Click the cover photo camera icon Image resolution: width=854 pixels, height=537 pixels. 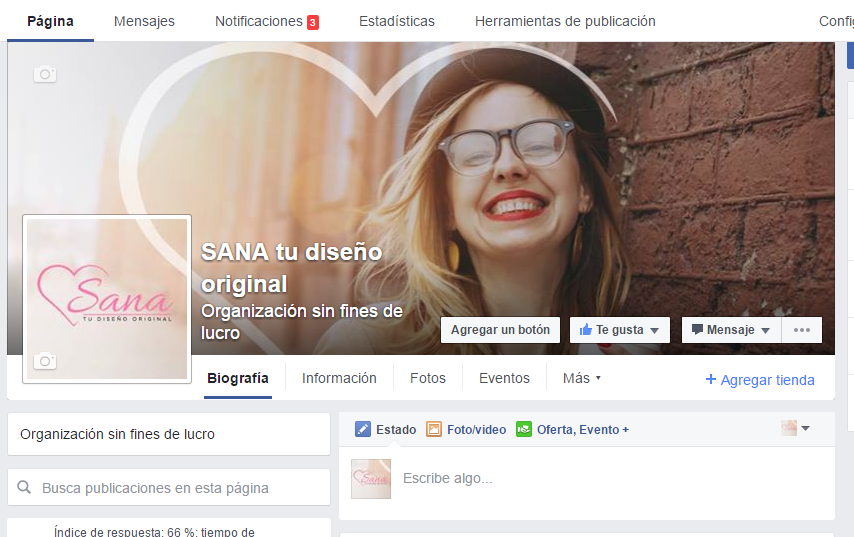pos(45,74)
